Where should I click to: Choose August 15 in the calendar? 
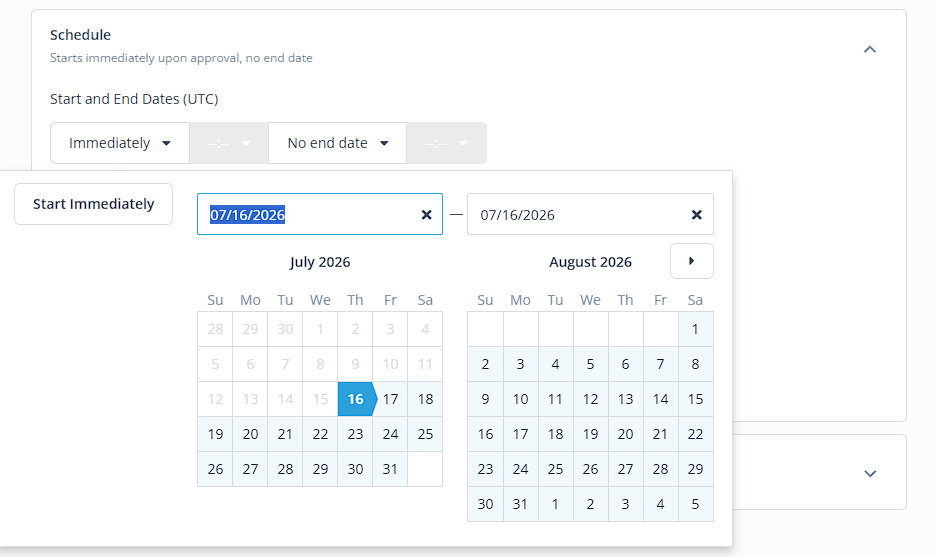695,399
